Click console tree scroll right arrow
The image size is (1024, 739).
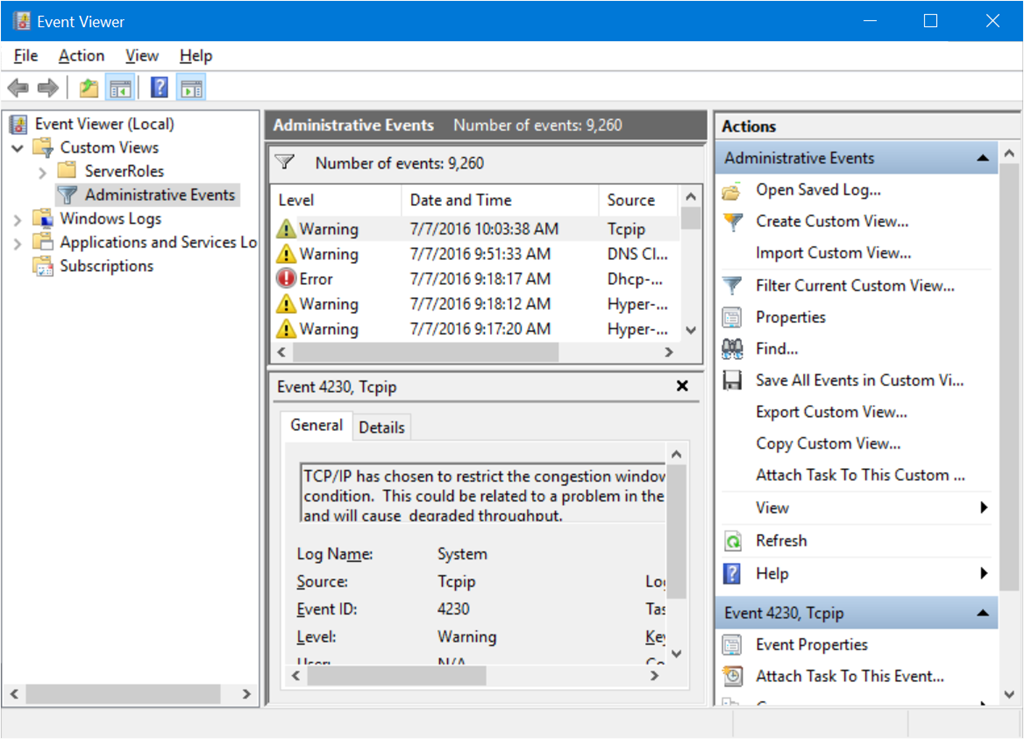(x=246, y=694)
